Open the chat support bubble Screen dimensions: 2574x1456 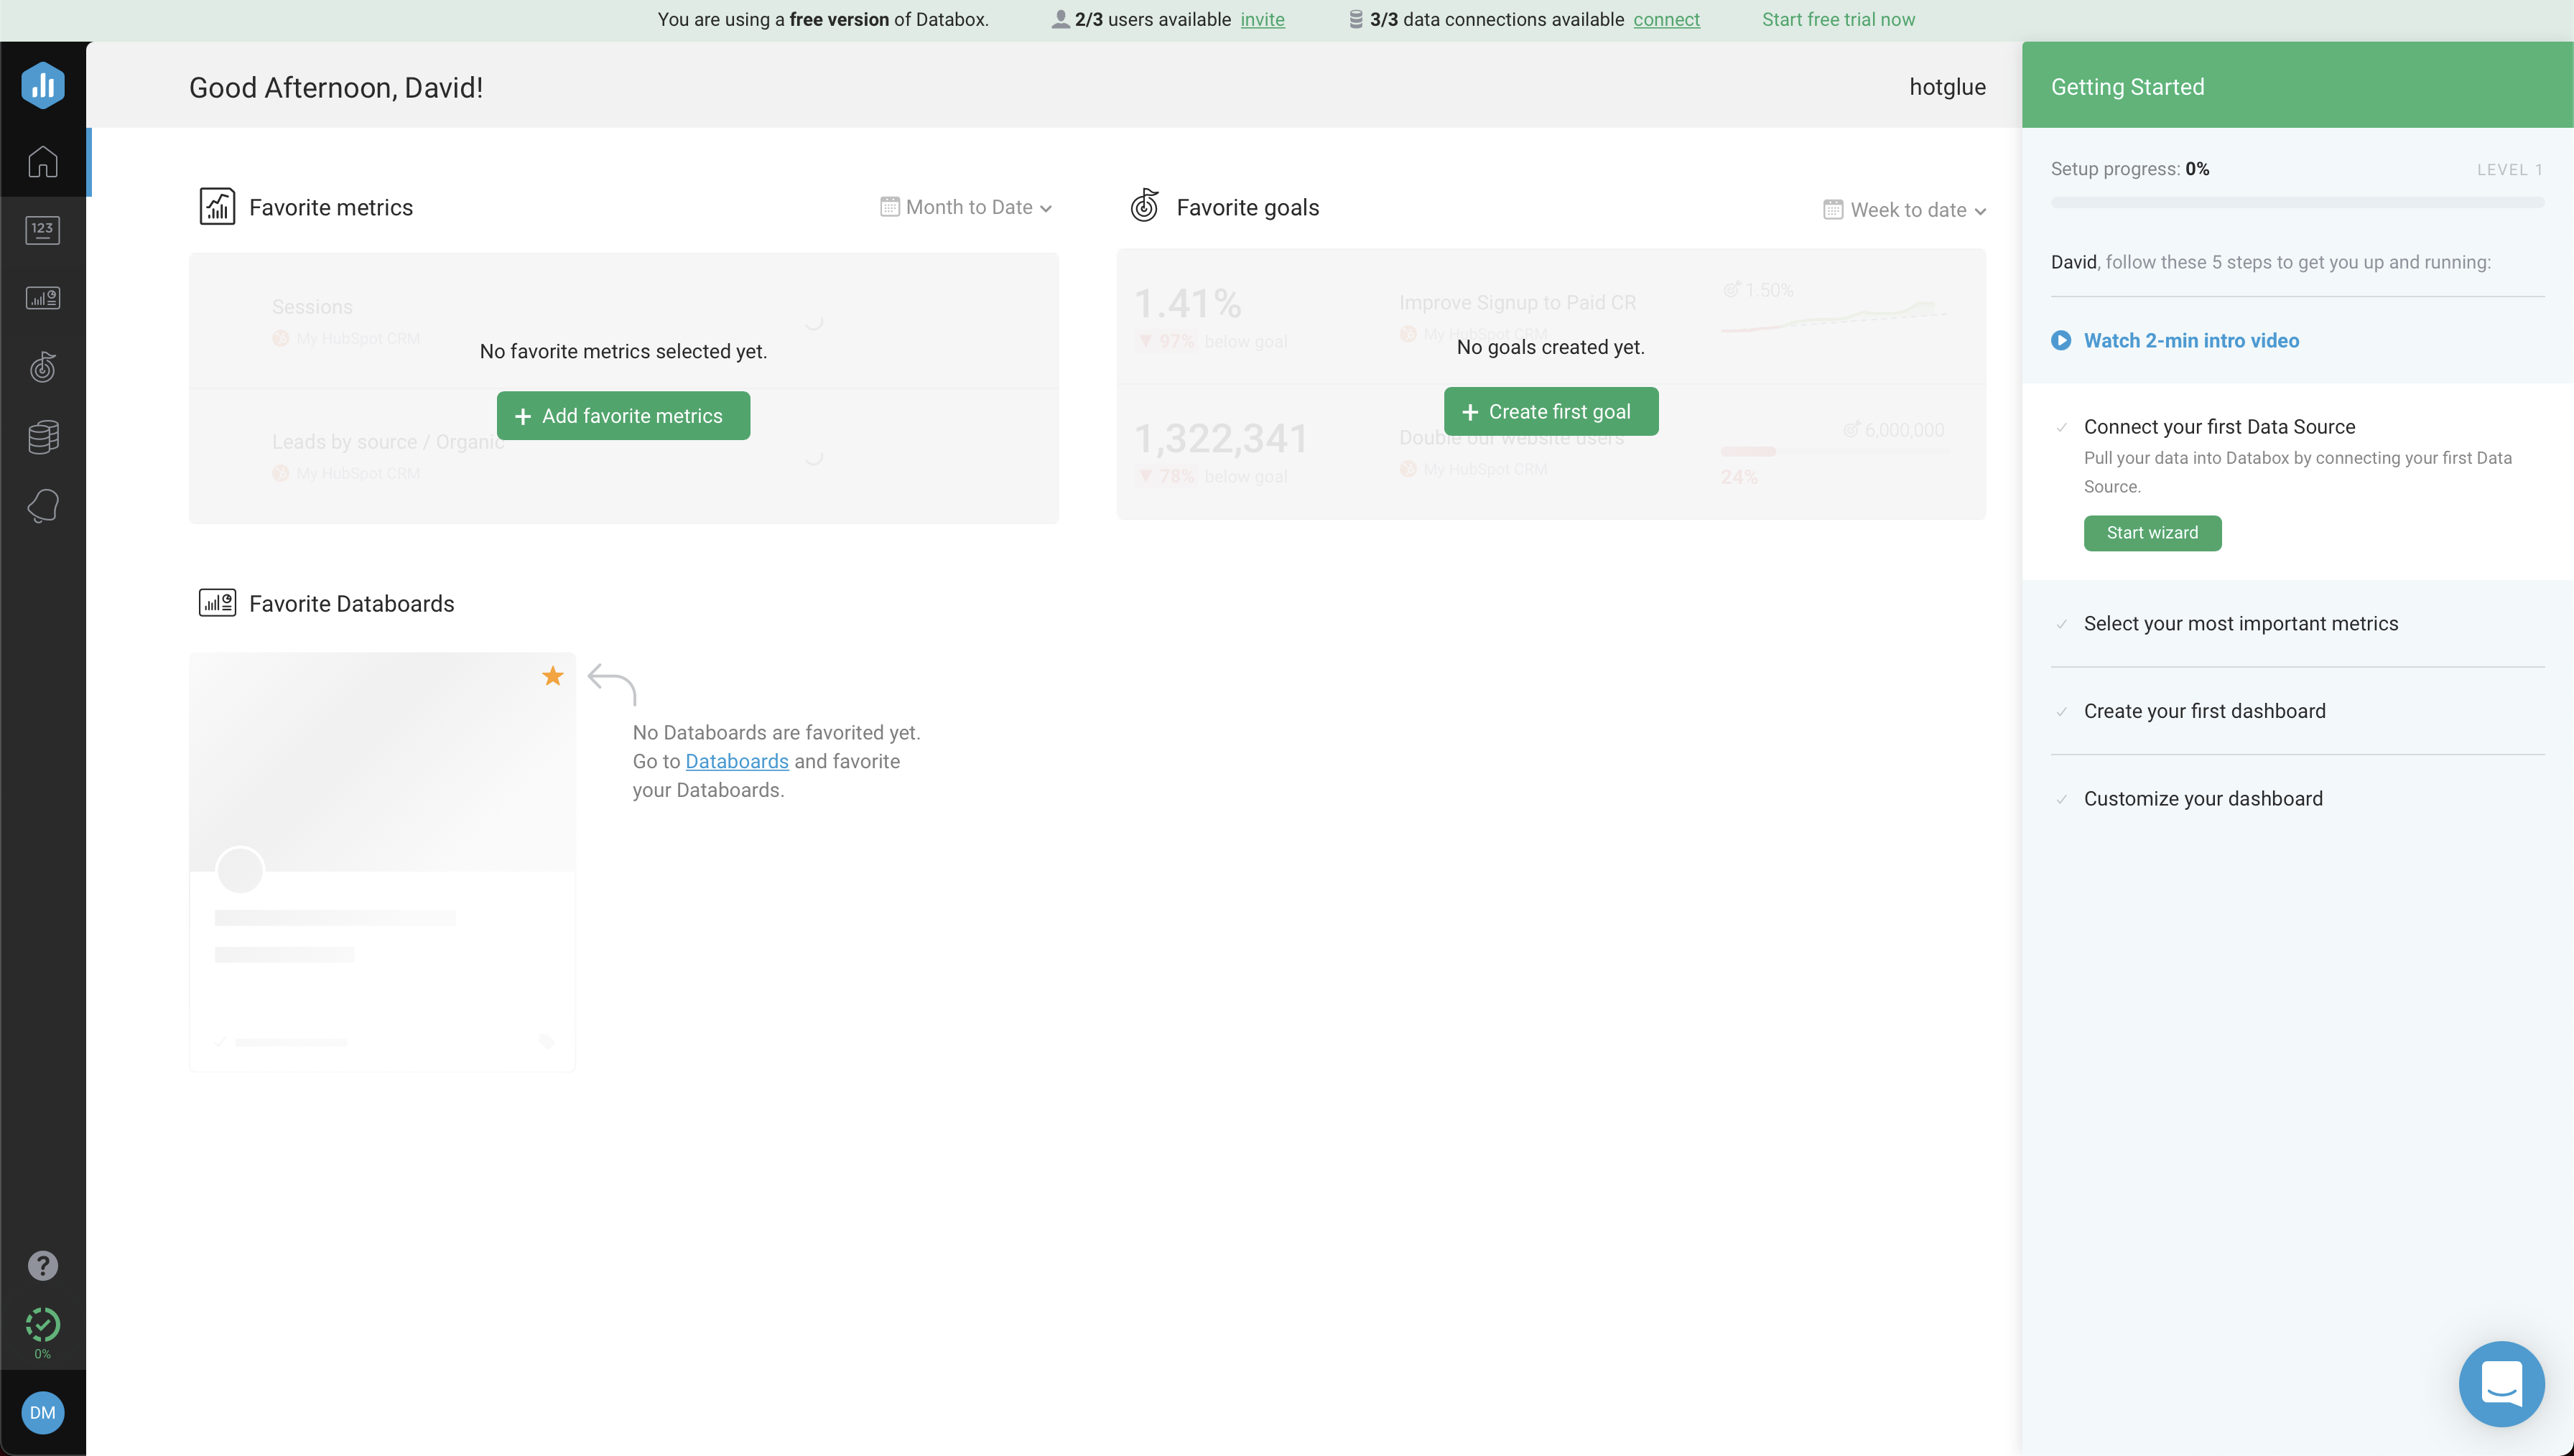2501,1383
